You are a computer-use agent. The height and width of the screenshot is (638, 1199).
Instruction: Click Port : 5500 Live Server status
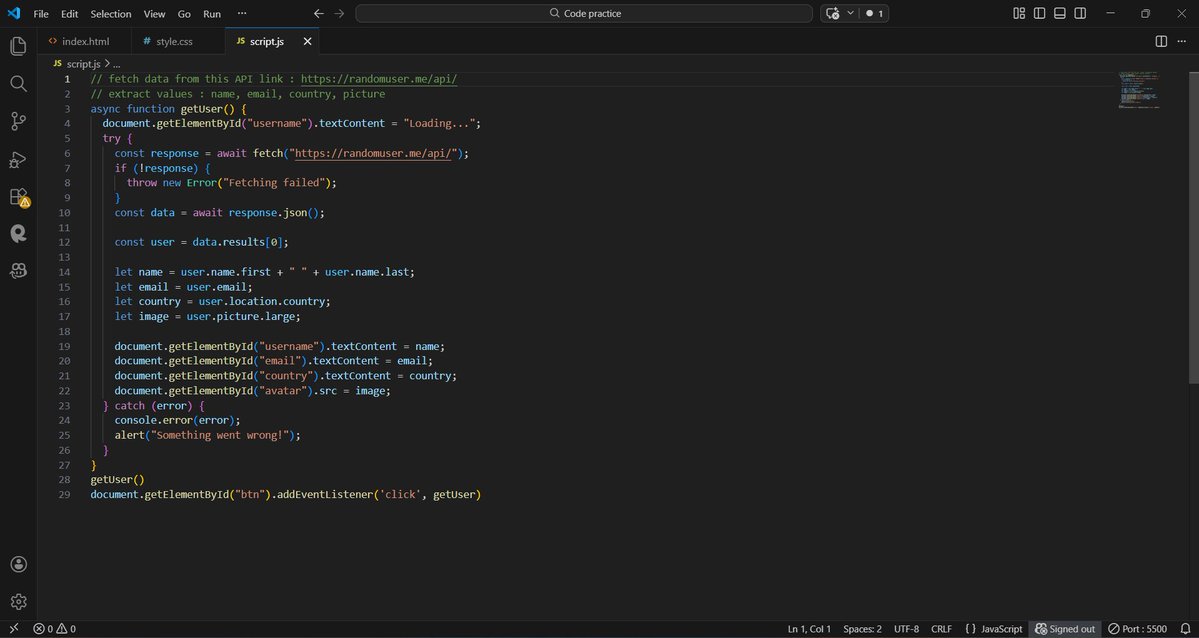tap(1138, 629)
